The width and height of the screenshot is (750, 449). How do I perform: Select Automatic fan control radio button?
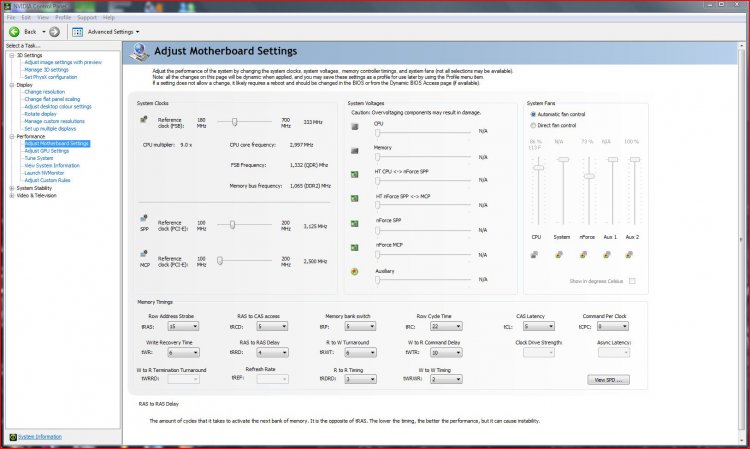tap(533, 114)
